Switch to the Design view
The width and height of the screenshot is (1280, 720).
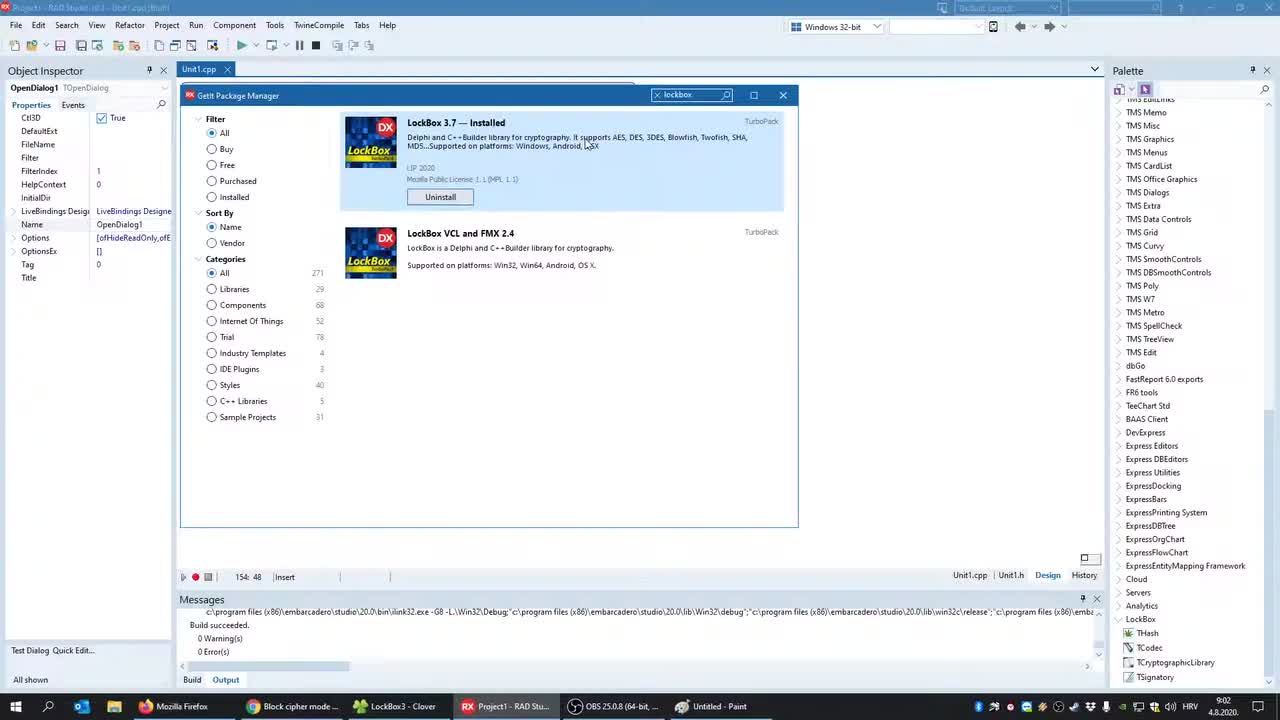(x=1048, y=575)
